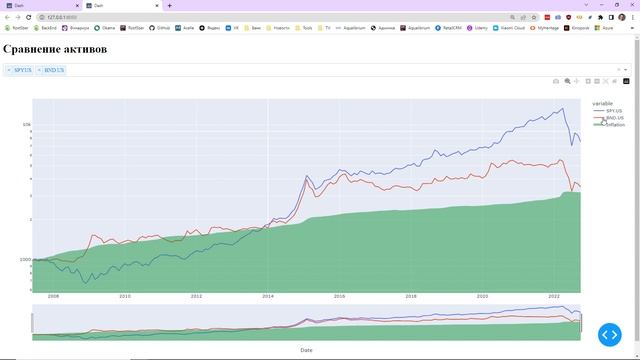Open the MyHeritage bookmark
The width and height of the screenshot is (640, 360).
[544, 28]
